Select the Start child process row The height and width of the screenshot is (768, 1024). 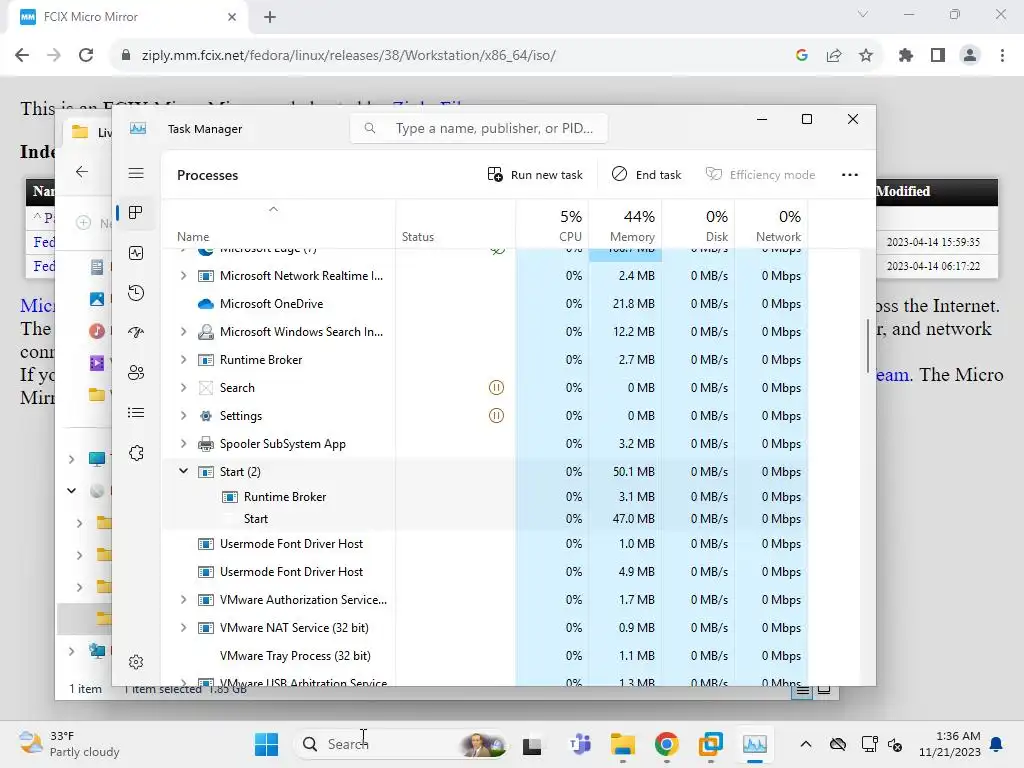485,519
